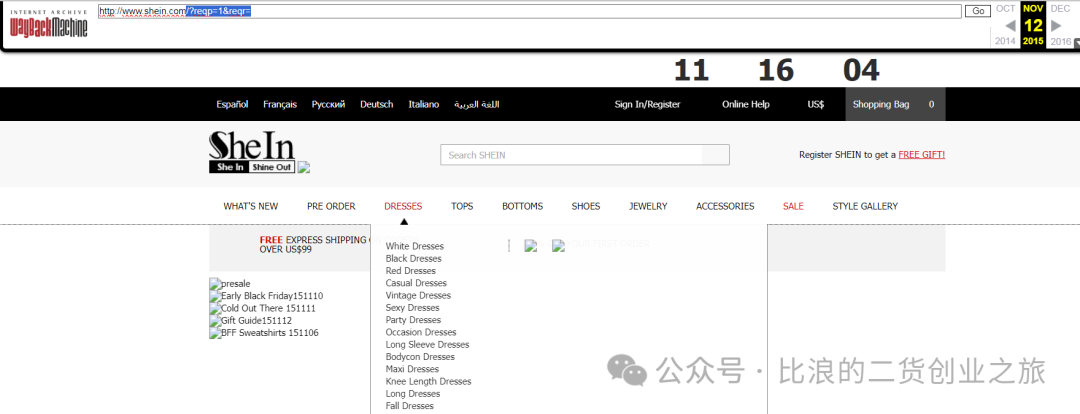
Task: Select Long Sleeve Dresses from dropdown
Action: pos(427,344)
